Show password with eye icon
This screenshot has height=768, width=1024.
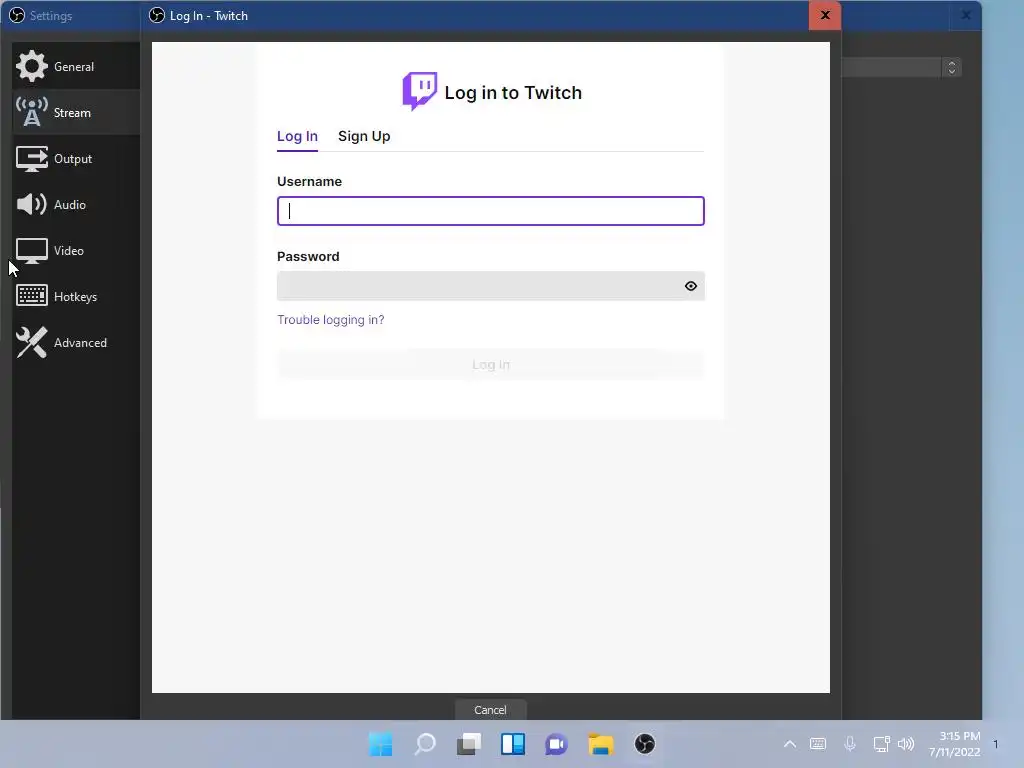coord(690,286)
